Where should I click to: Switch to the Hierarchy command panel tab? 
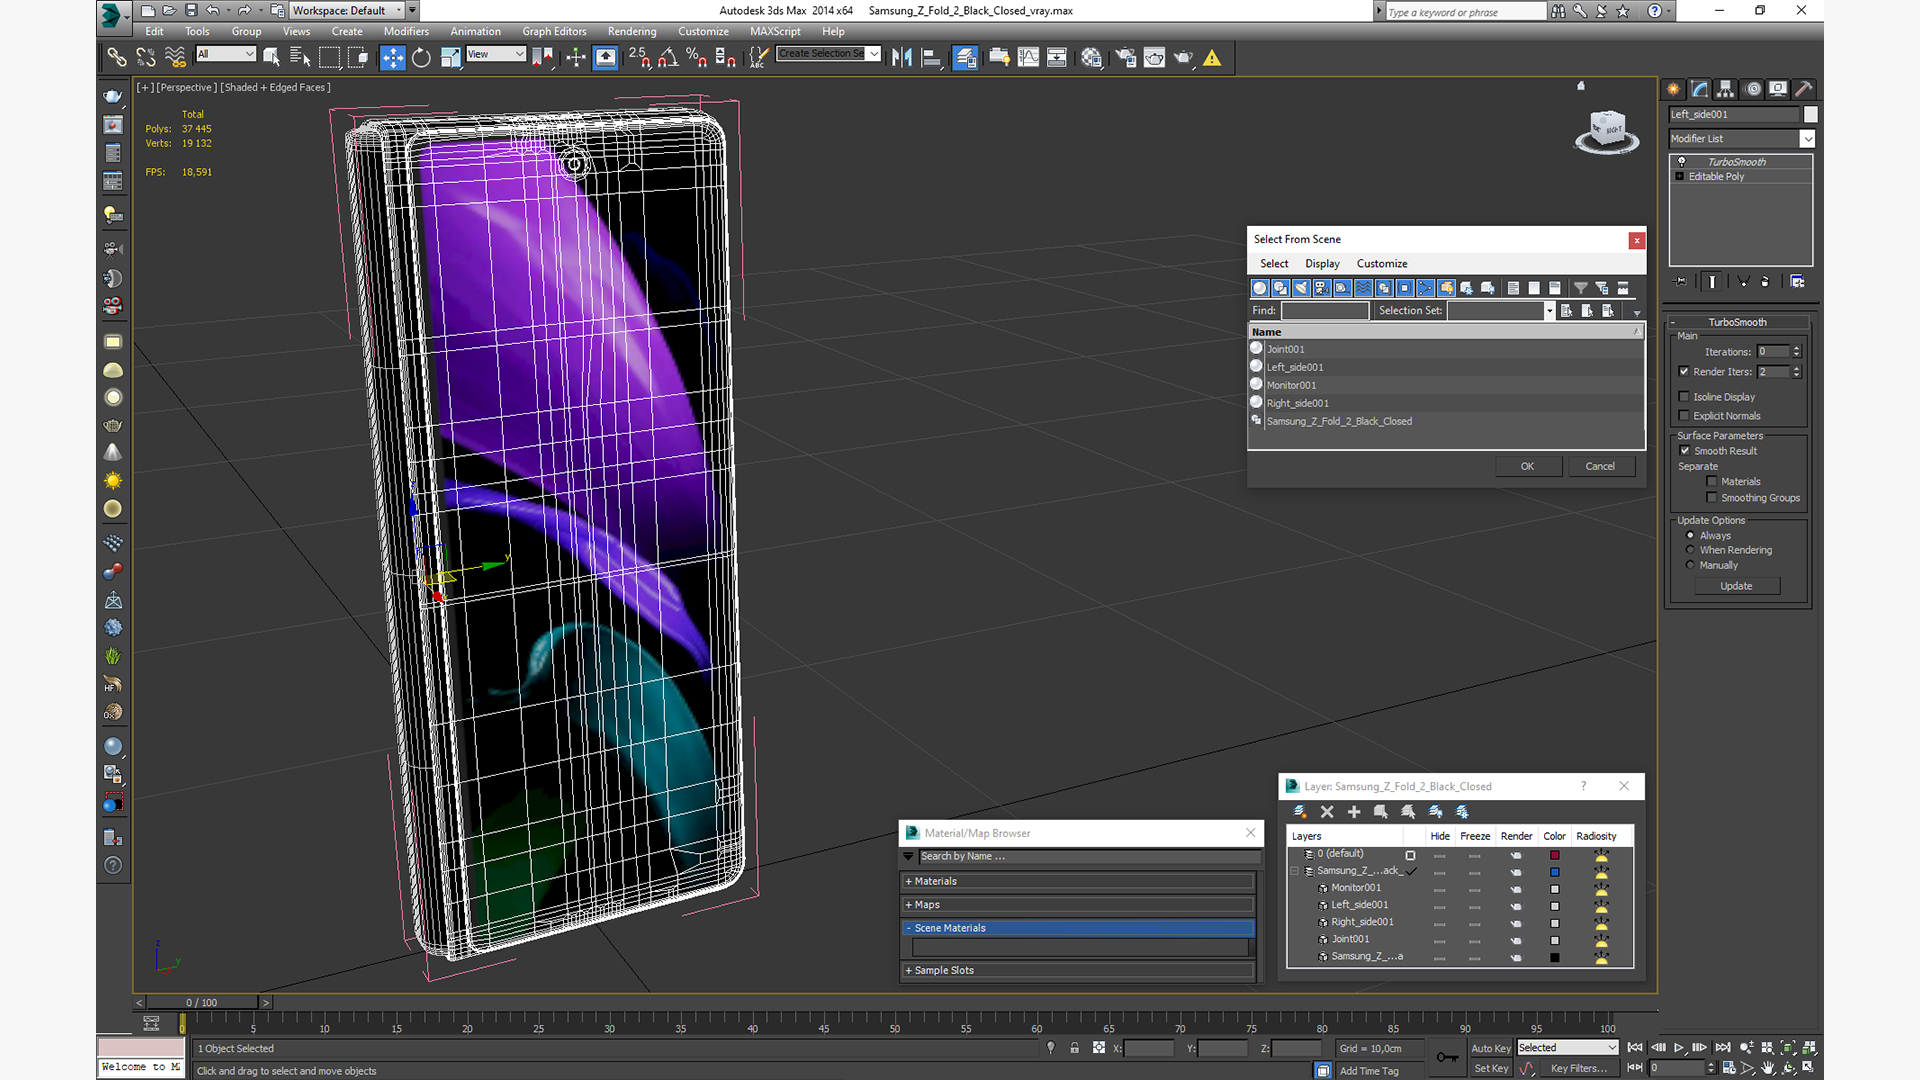coord(1725,89)
